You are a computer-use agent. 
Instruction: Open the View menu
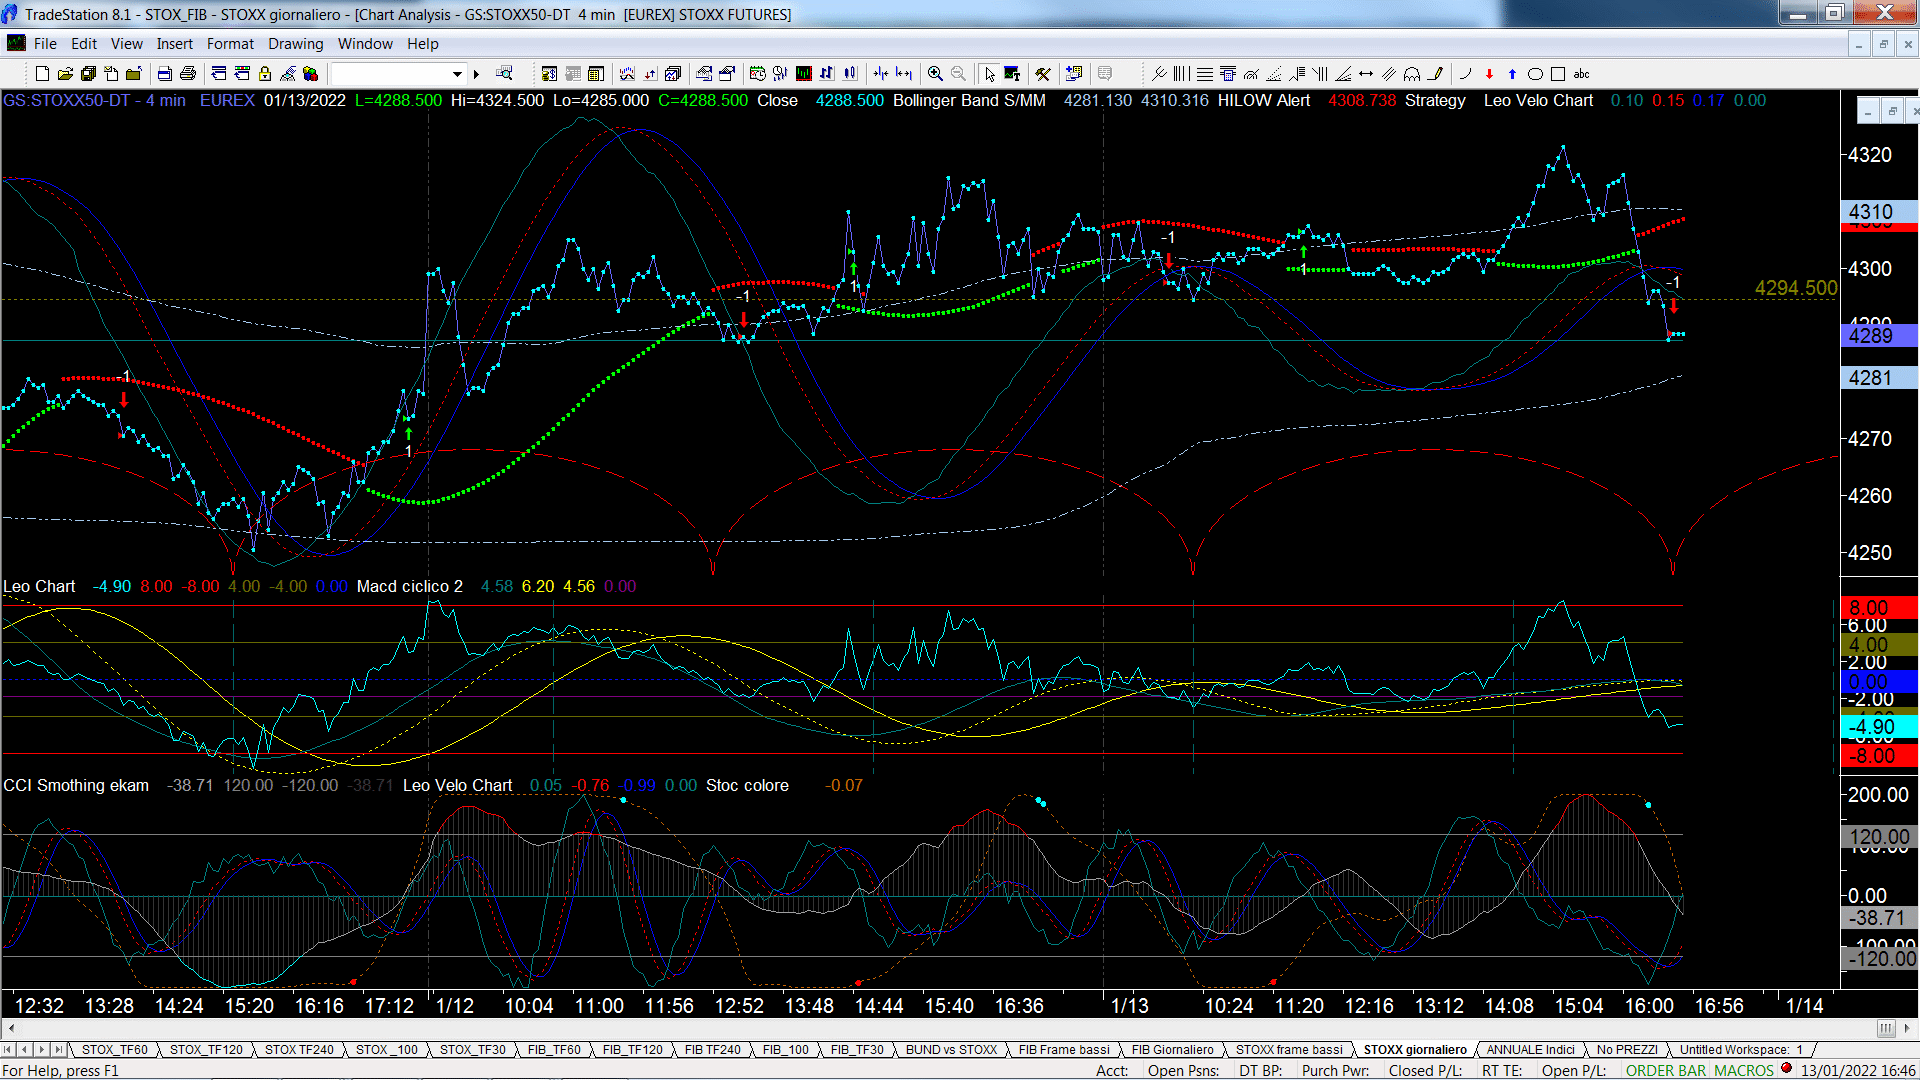click(126, 44)
